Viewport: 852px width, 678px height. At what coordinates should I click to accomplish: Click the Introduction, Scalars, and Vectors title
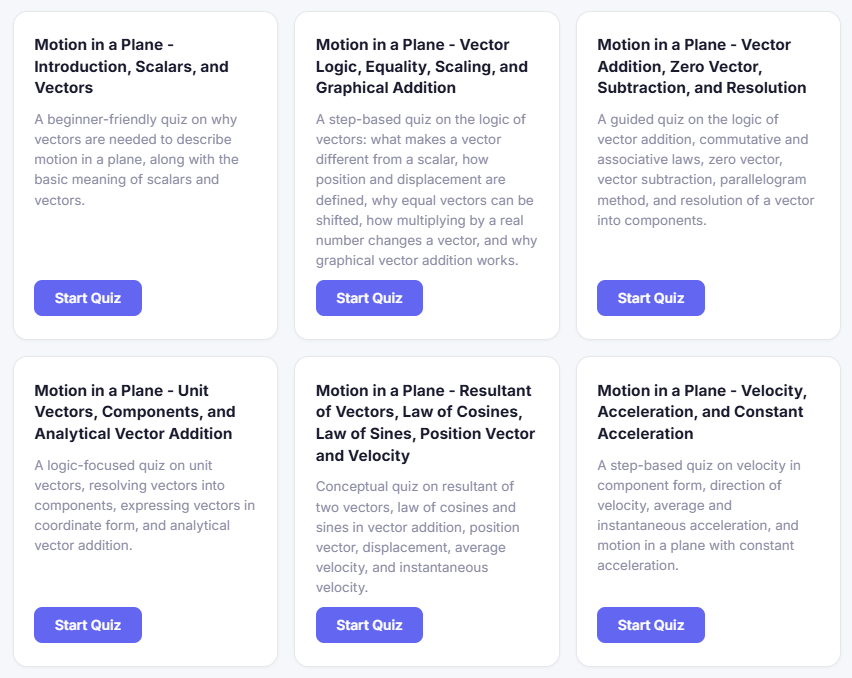pos(131,66)
